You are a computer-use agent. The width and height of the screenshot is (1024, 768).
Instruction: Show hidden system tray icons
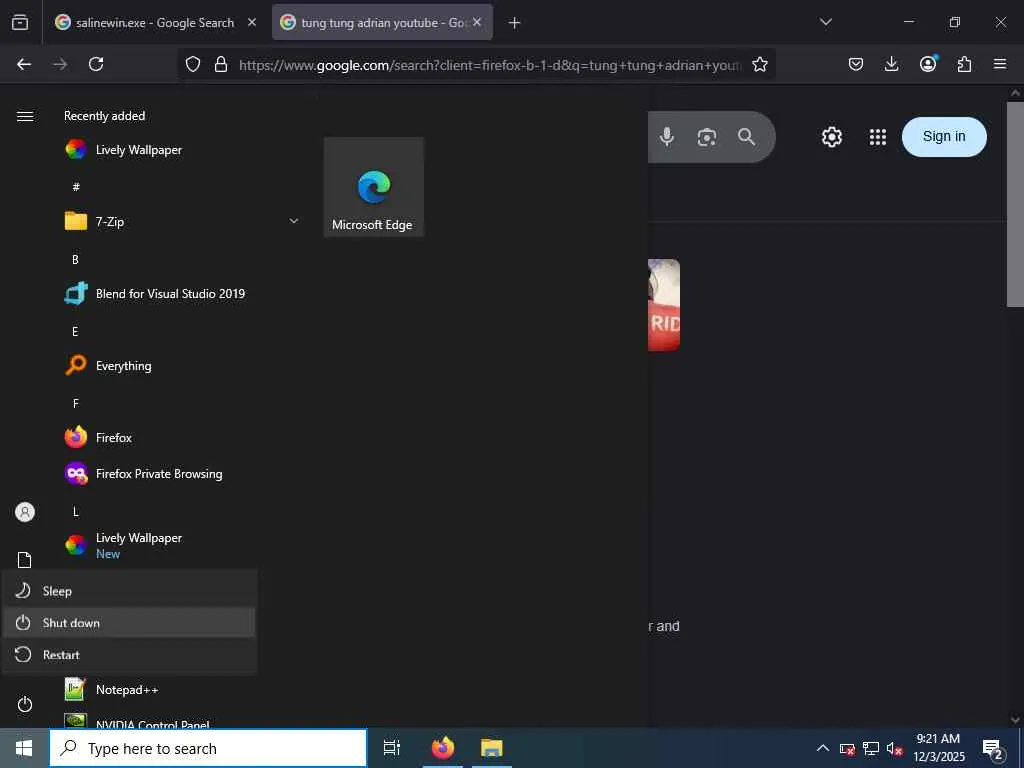coord(823,748)
